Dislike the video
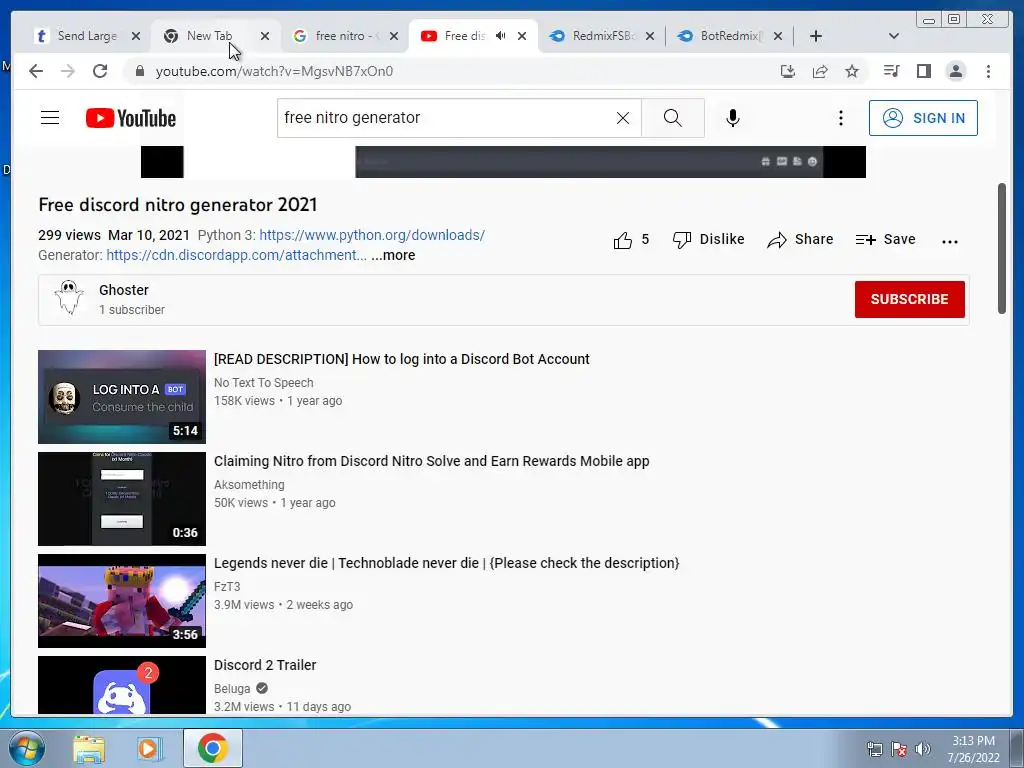Screen dimensions: 1024x768 click(708, 240)
